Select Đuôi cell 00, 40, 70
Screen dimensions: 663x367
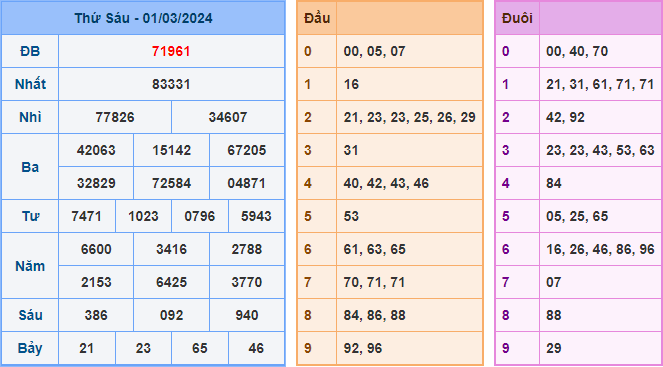tap(601, 51)
